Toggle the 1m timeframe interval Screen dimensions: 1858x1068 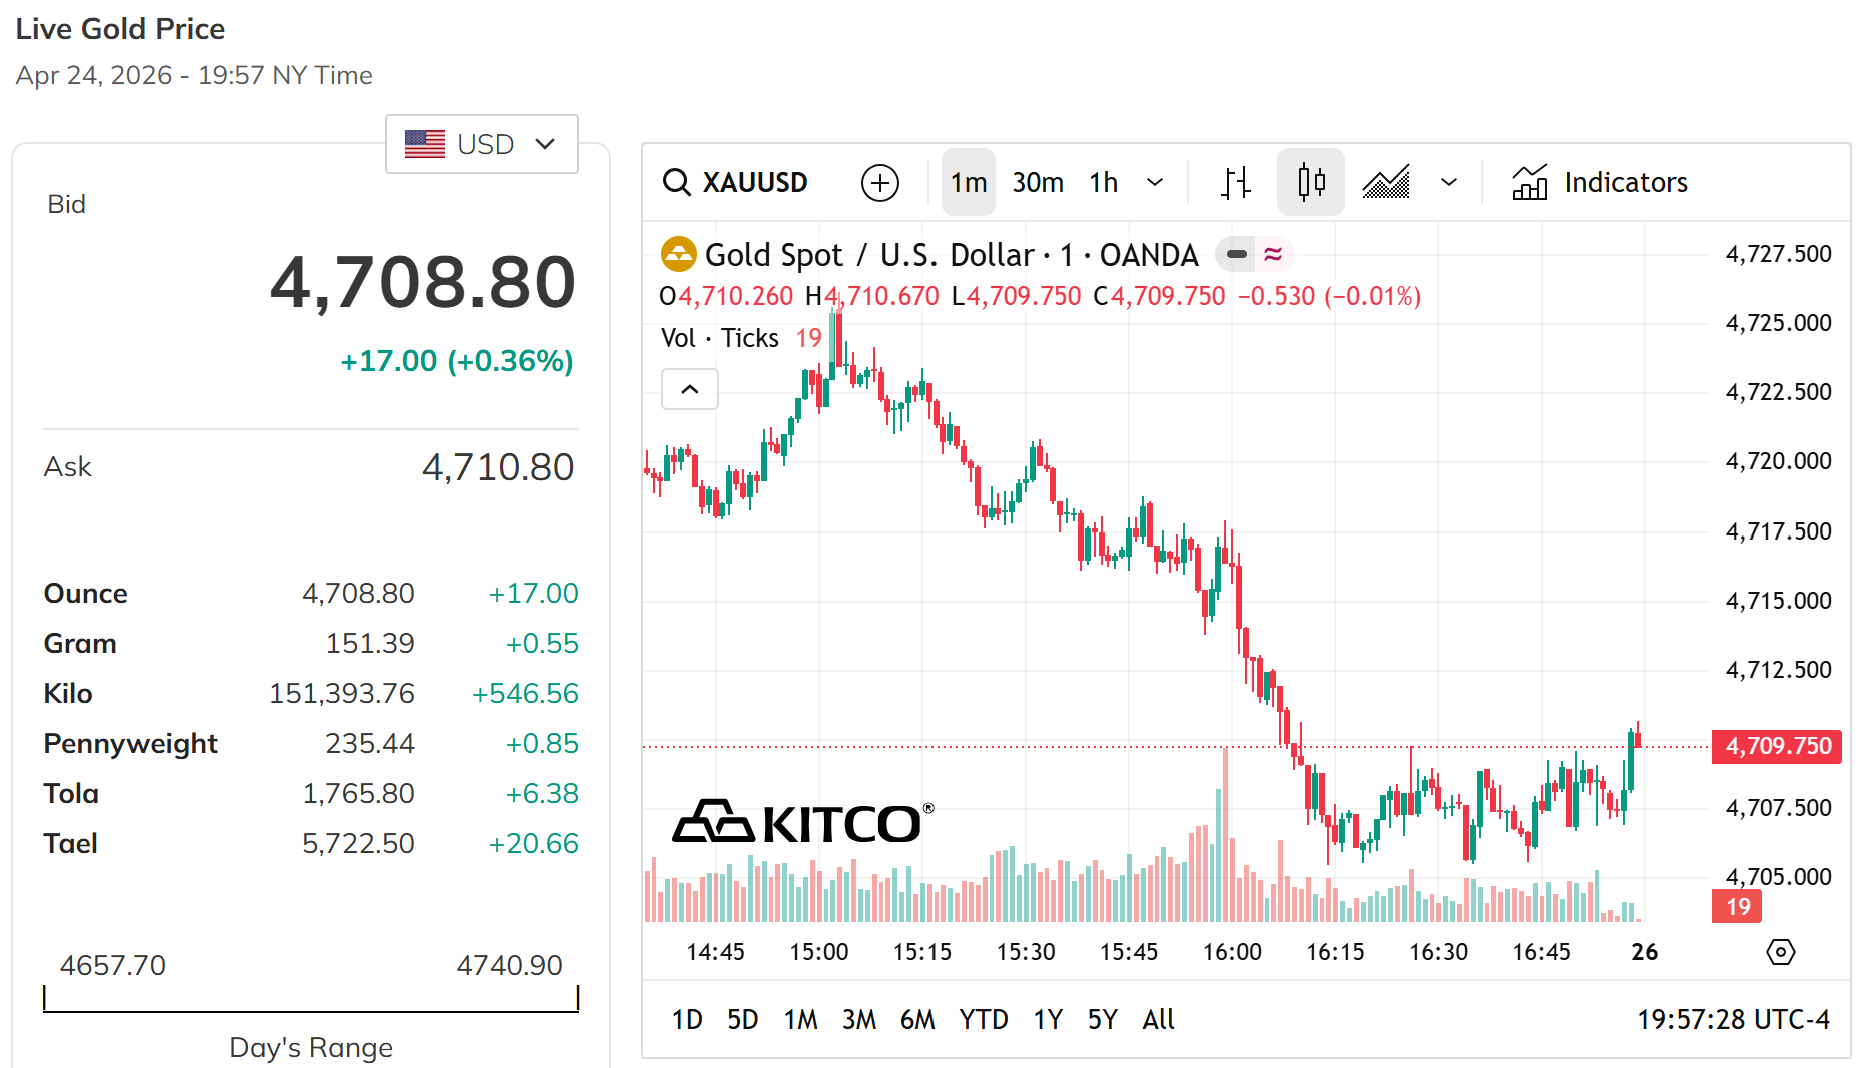[x=968, y=182]
